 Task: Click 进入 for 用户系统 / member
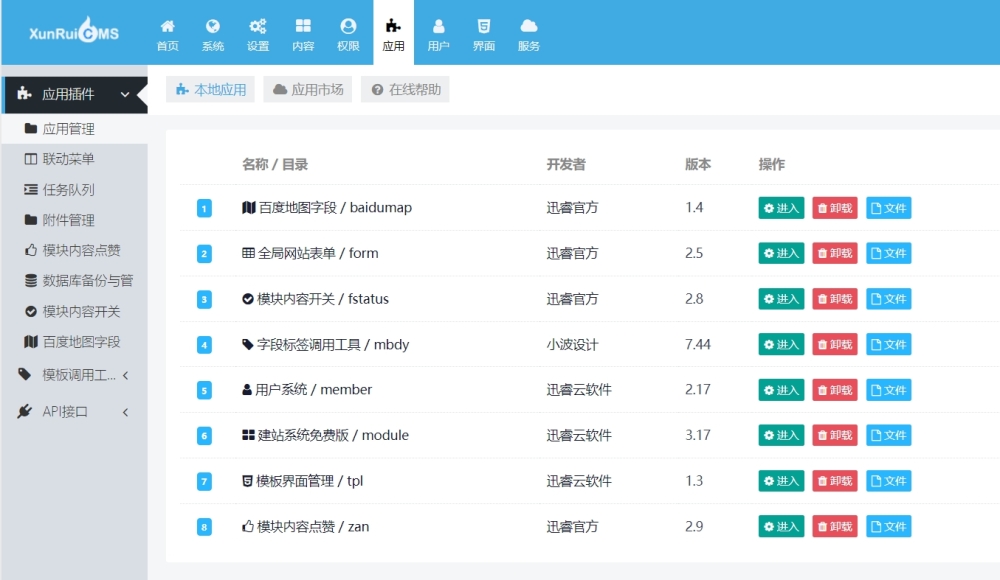pyautogui.click(x=781, y=390)
